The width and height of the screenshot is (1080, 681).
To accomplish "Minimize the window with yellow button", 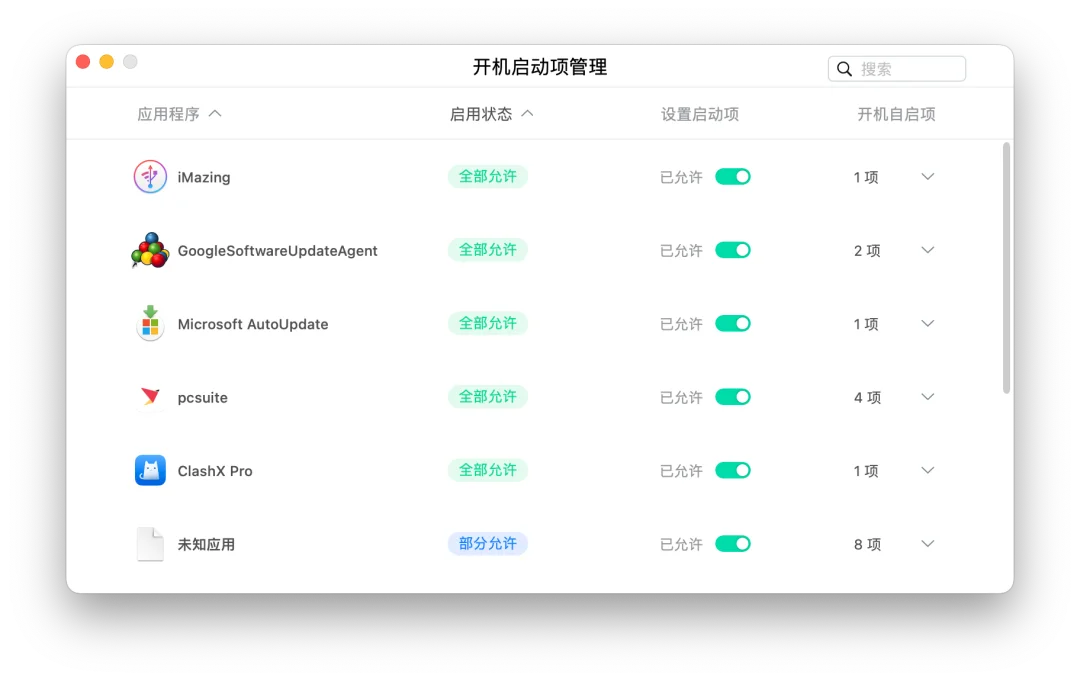I will (x=107, y=62).
